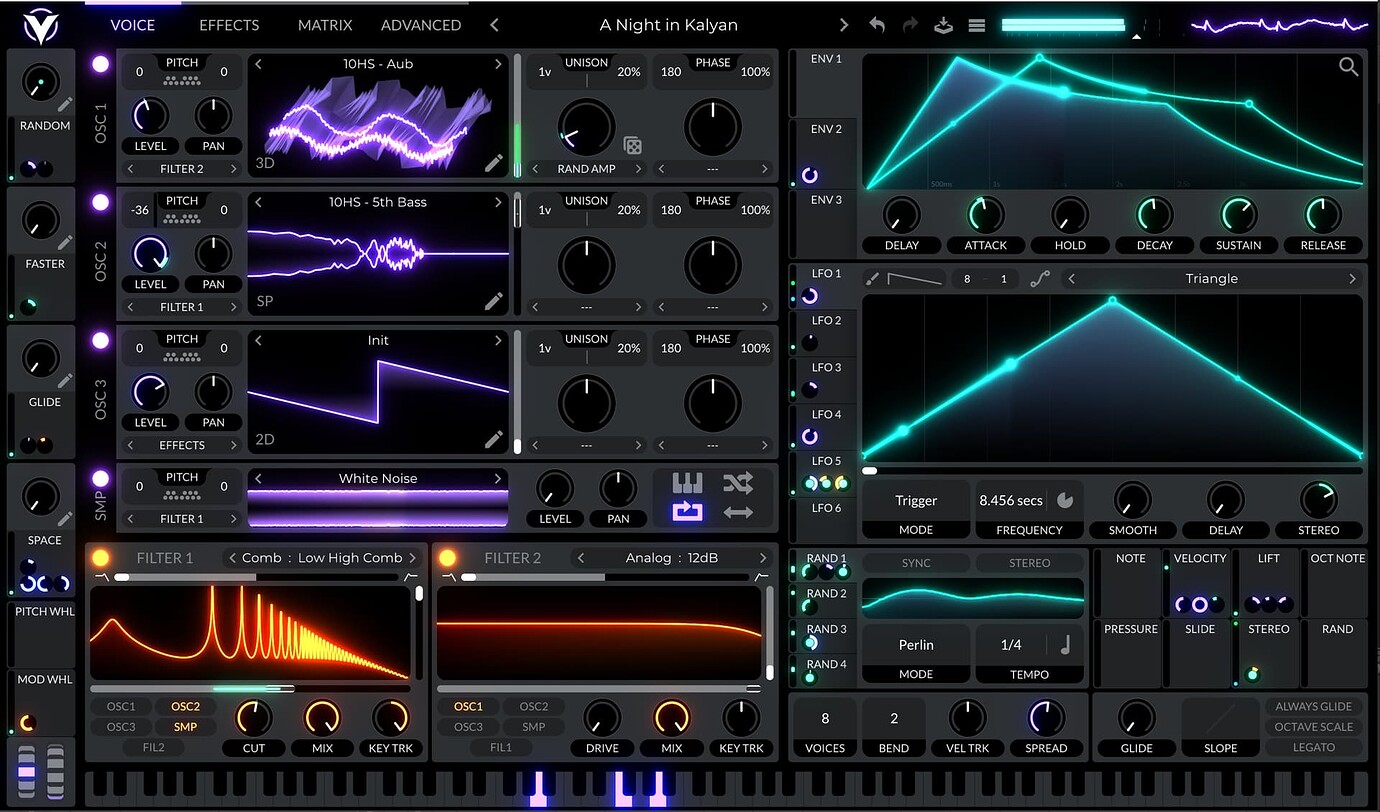Open the hamburger menu icon
Screen dimensions: 1380x812
click(x=977, y=25)
